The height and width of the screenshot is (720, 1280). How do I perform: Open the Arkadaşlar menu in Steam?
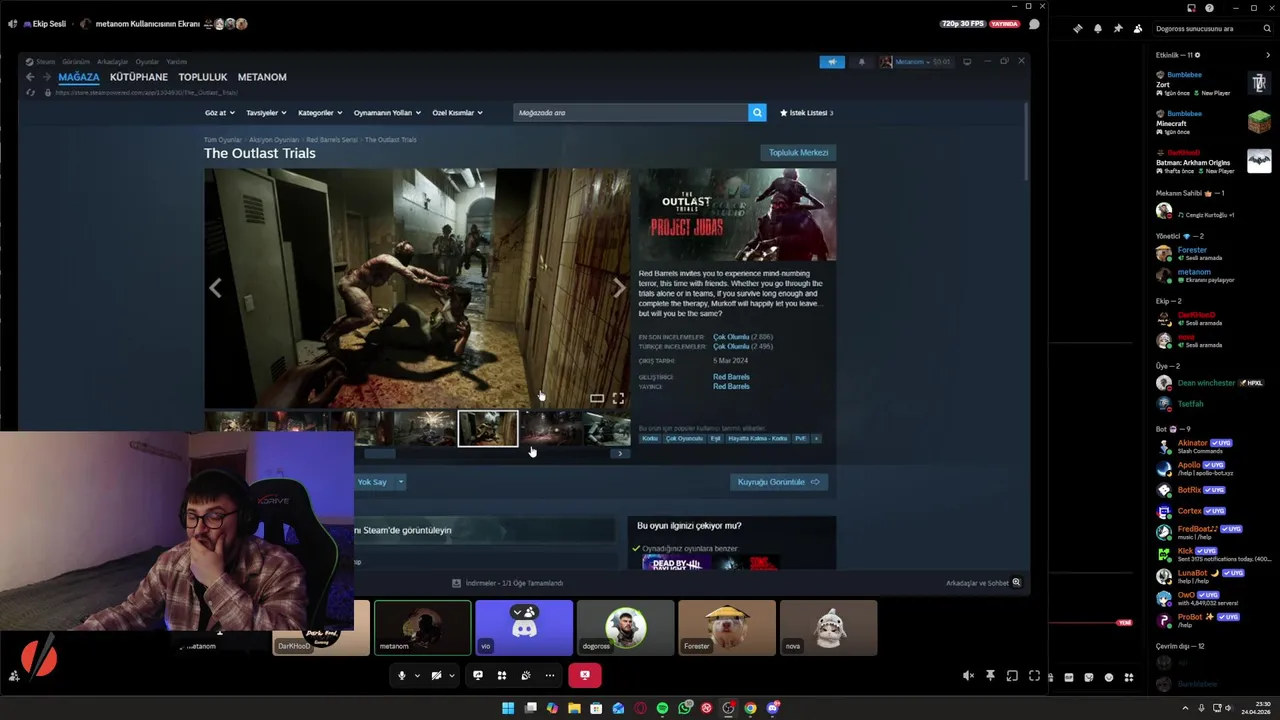coord(112,62)
